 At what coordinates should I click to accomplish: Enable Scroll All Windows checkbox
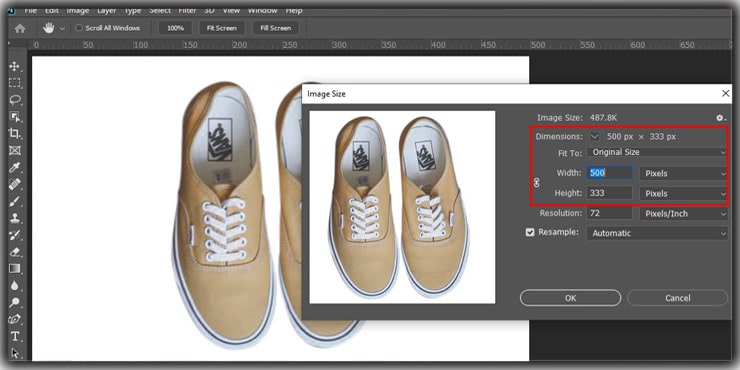[x=79, y=28]
